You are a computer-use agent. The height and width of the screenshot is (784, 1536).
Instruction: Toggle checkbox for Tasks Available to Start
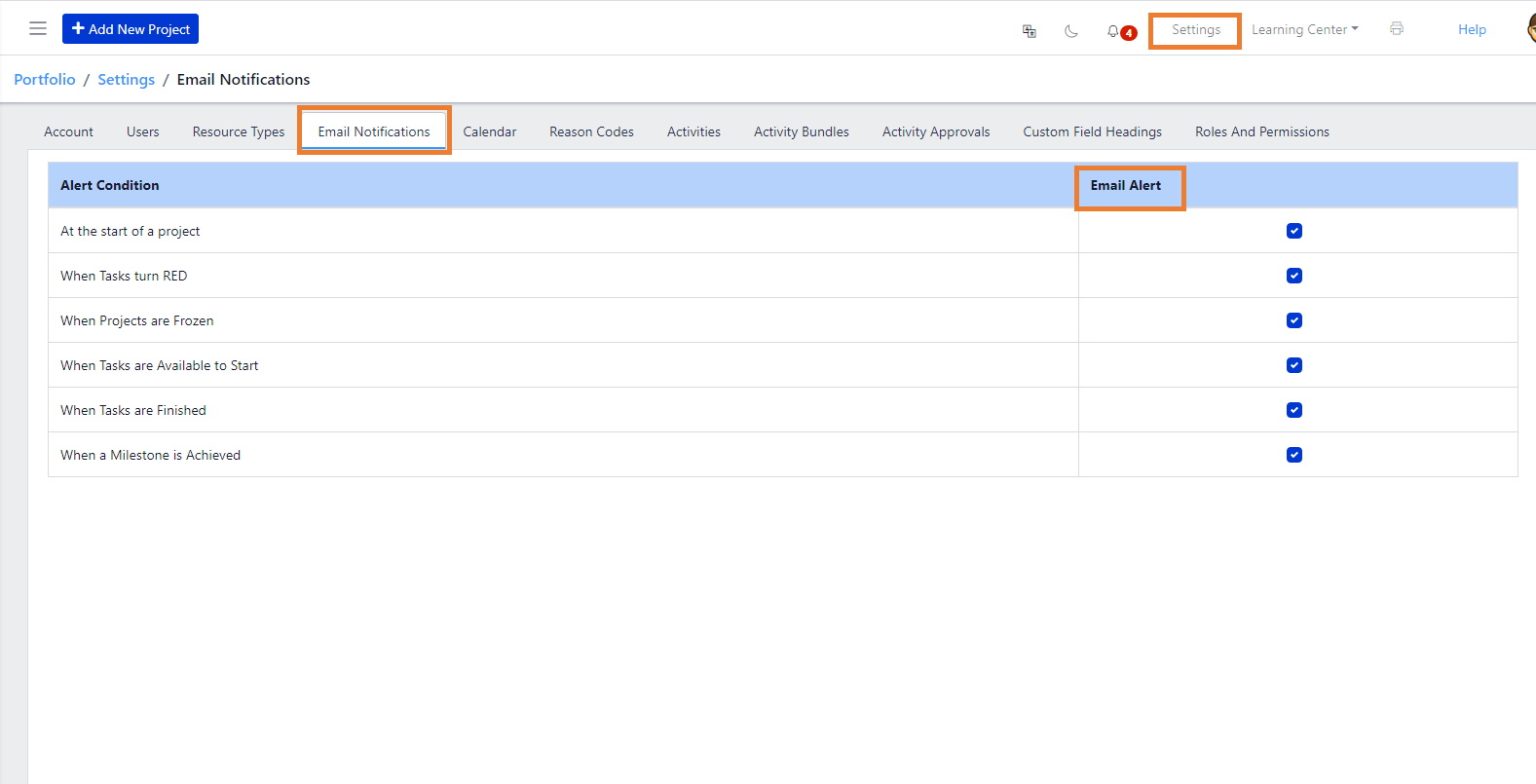click(x=1294, y=365)
